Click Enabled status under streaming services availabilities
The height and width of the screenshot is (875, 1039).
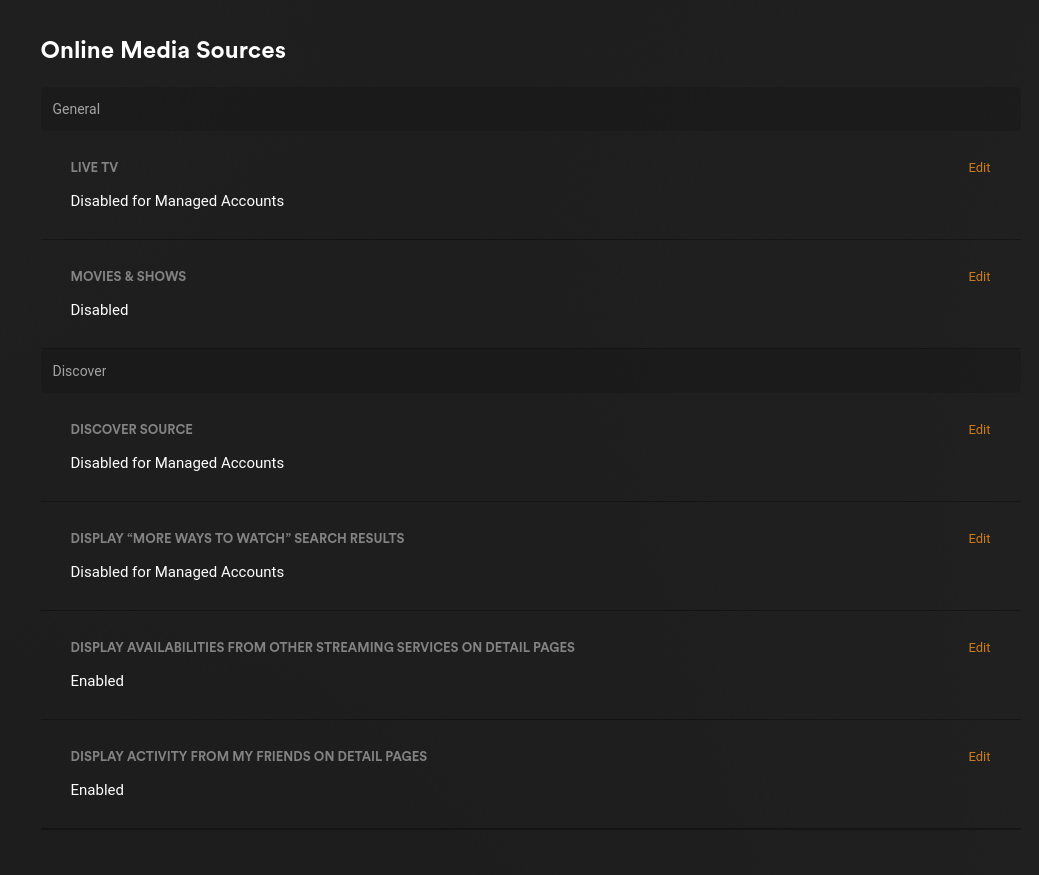click(97, 681)
